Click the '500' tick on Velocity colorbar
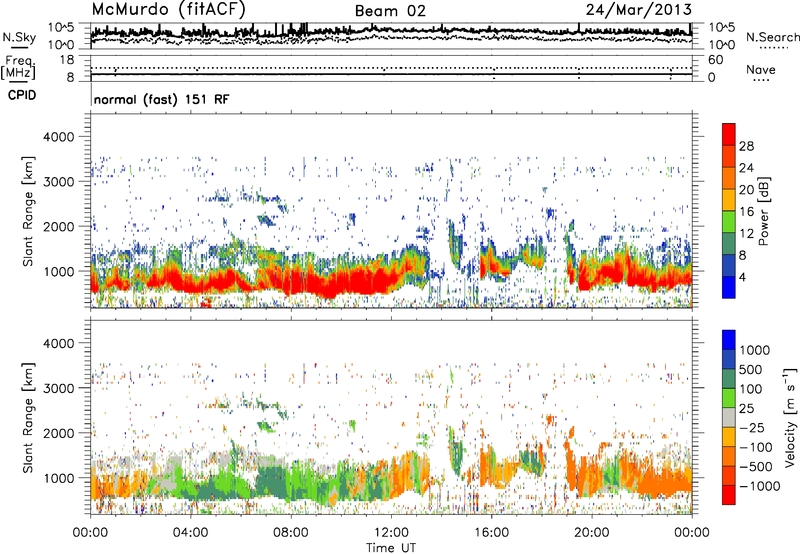Image resolution: width=800 pixels, height=554 pixels. [x=751, y=369]
